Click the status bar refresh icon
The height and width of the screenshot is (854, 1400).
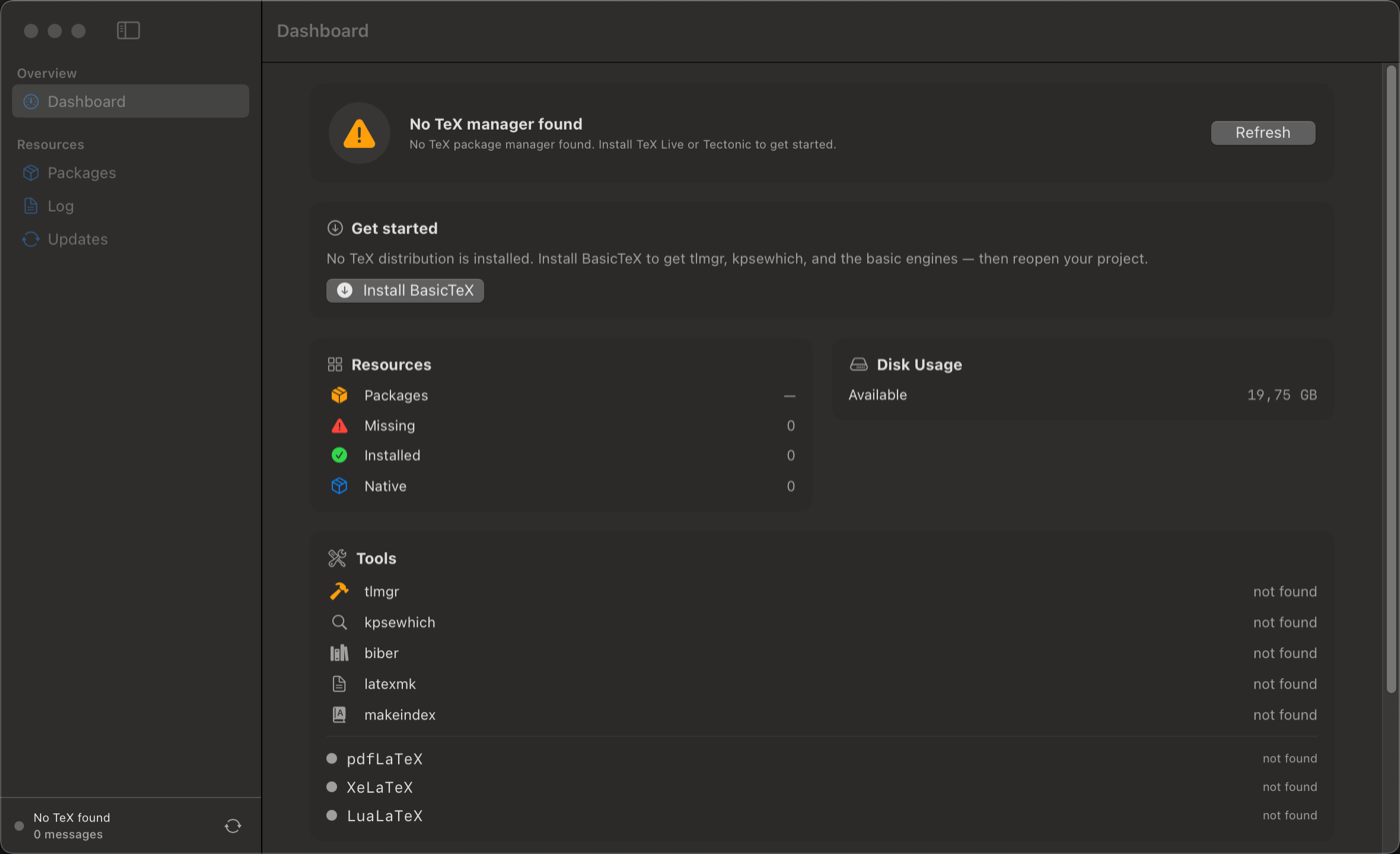click(x=233, y=826)
